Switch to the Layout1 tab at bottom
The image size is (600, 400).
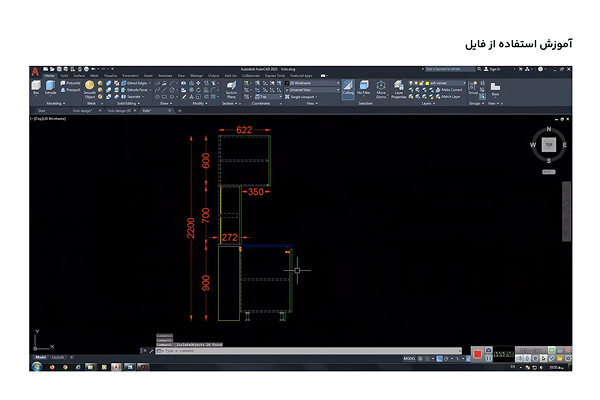point(58,357)
